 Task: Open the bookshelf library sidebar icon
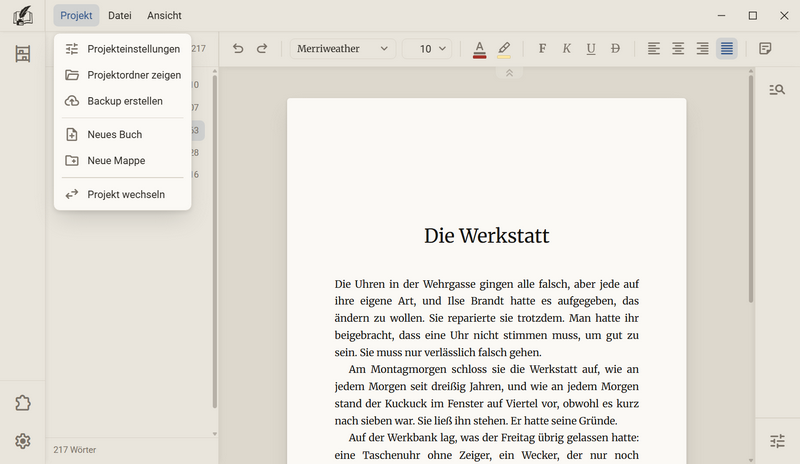tap(22, 54)
